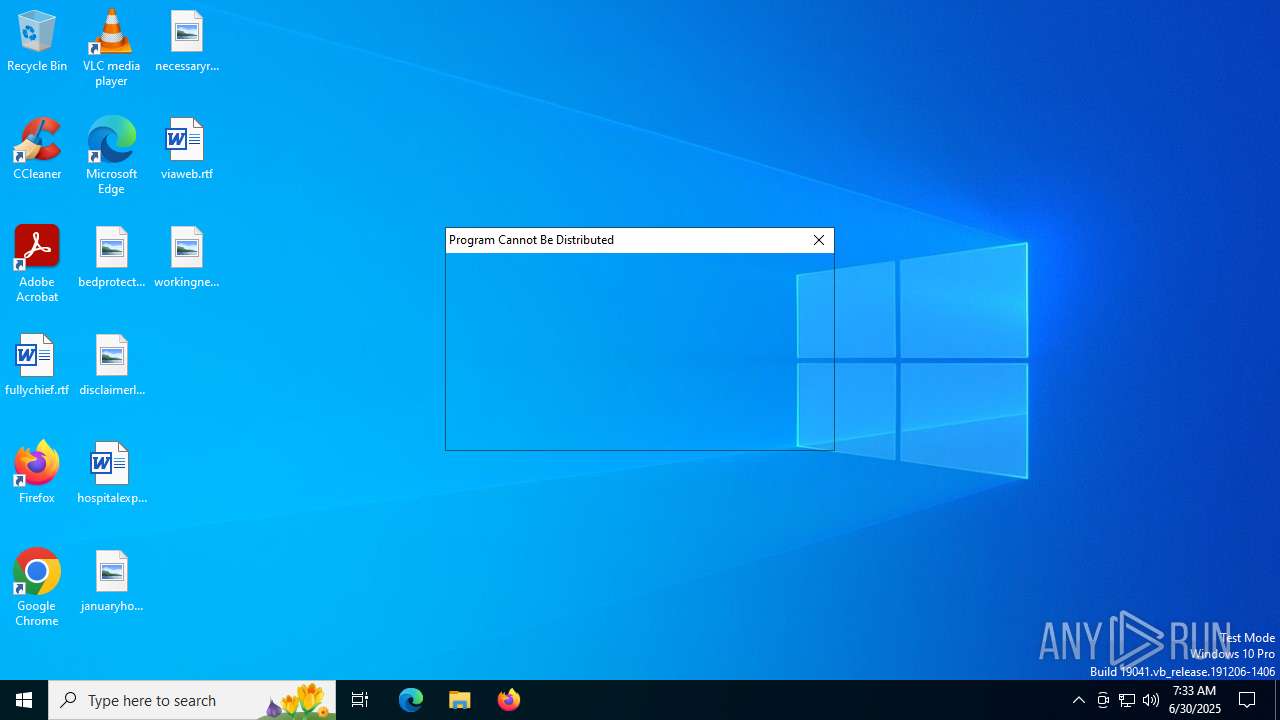This screenshot has height=720, width=1280.
Task: Select the Recycle Bin desktop icon
Action: (x=37, y=41)
